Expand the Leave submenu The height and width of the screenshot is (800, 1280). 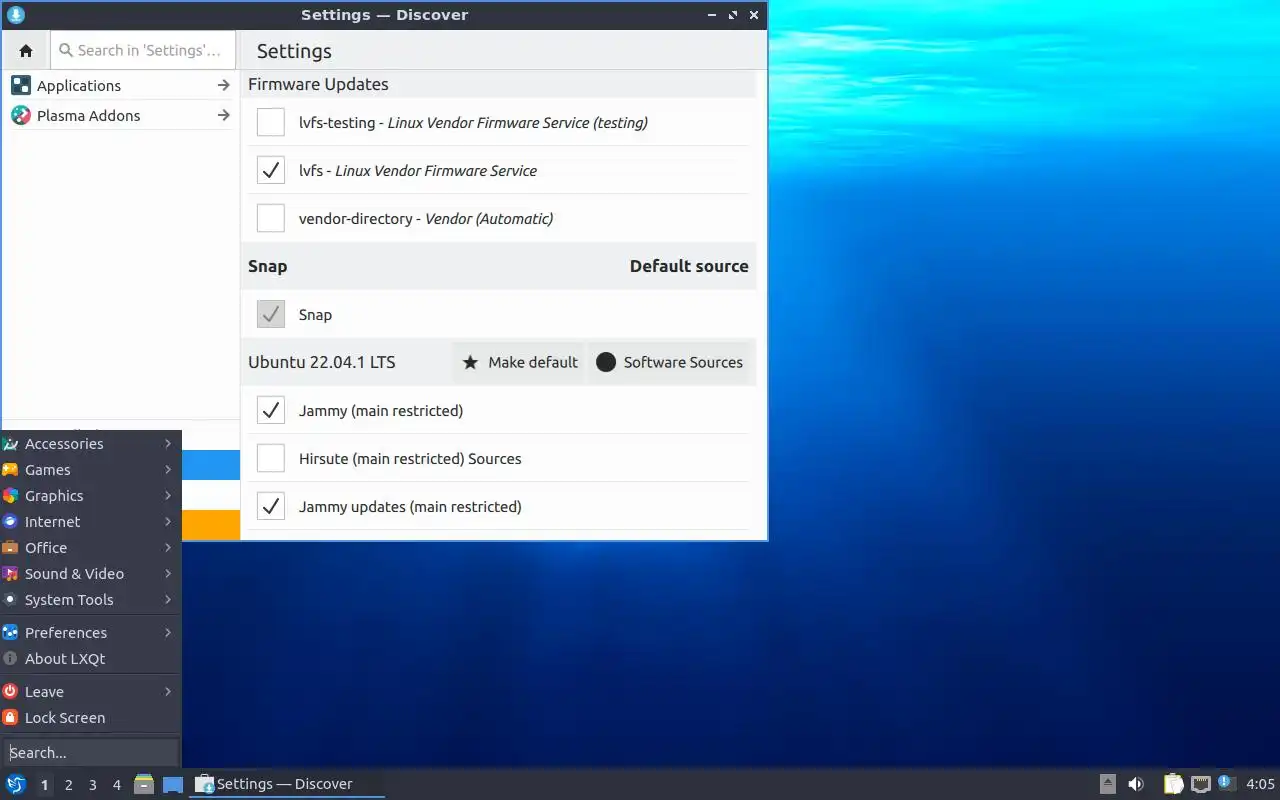pos(90,692)
